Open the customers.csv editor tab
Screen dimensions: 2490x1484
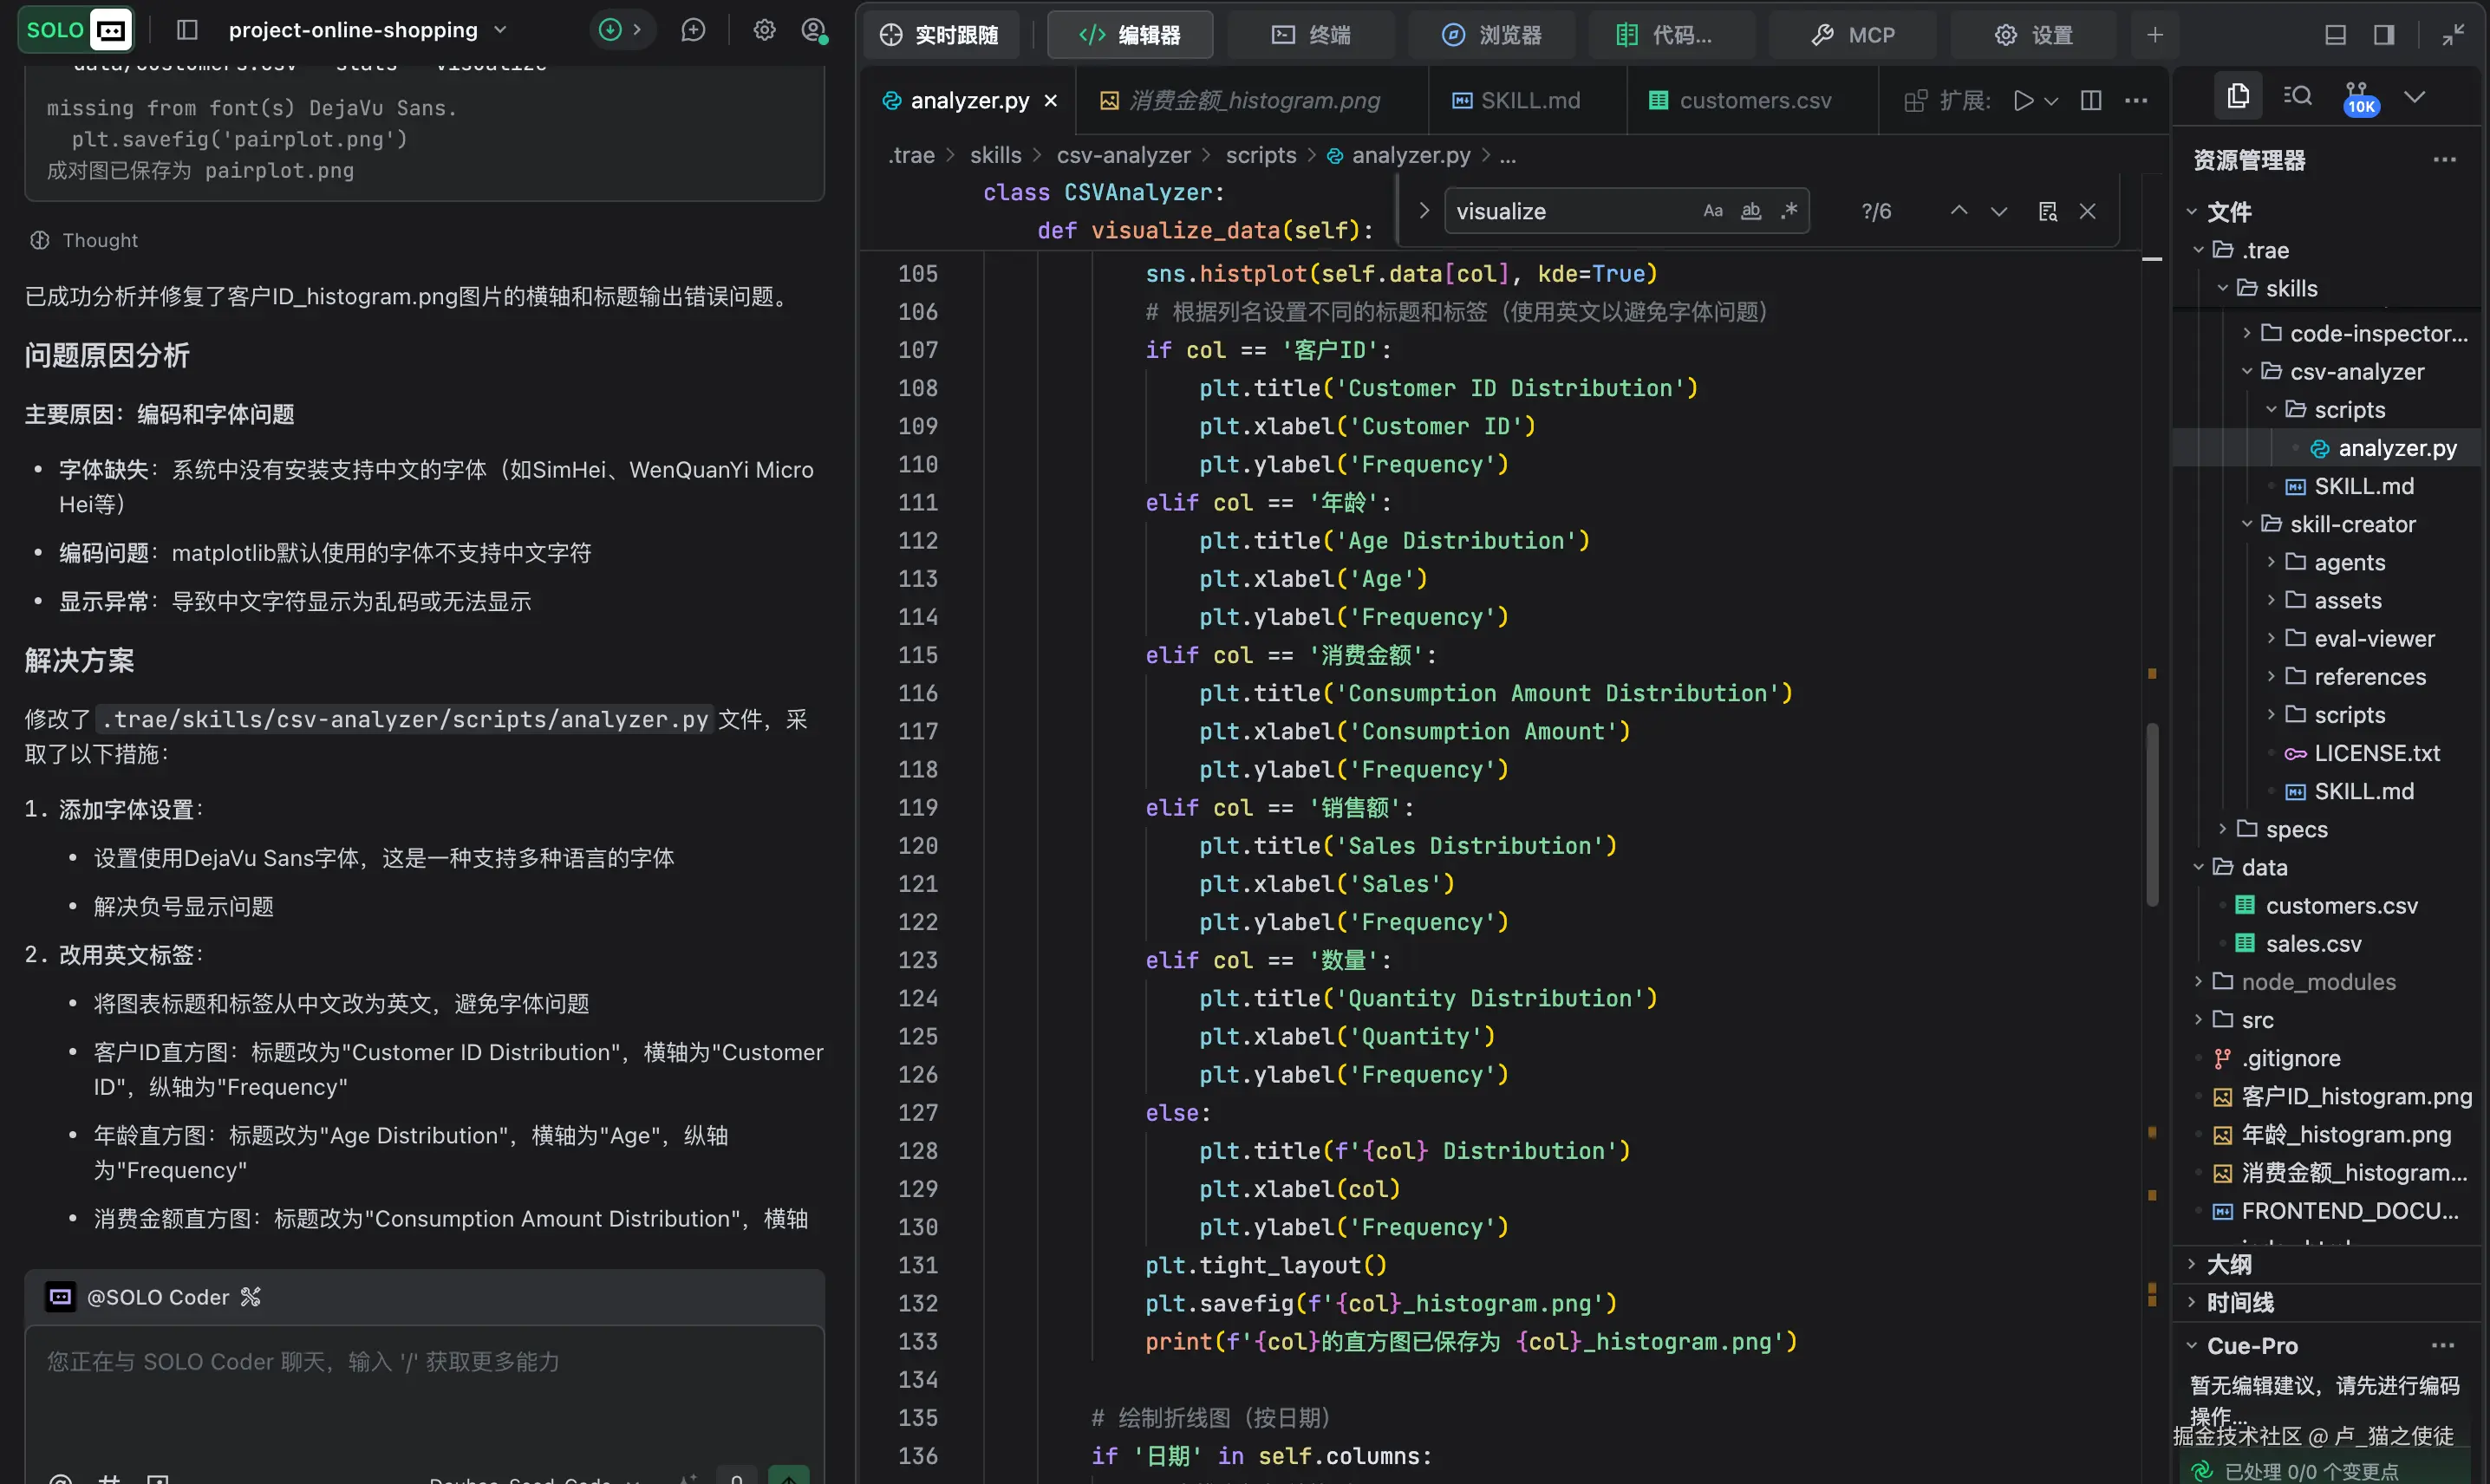tap(1754, 100)
